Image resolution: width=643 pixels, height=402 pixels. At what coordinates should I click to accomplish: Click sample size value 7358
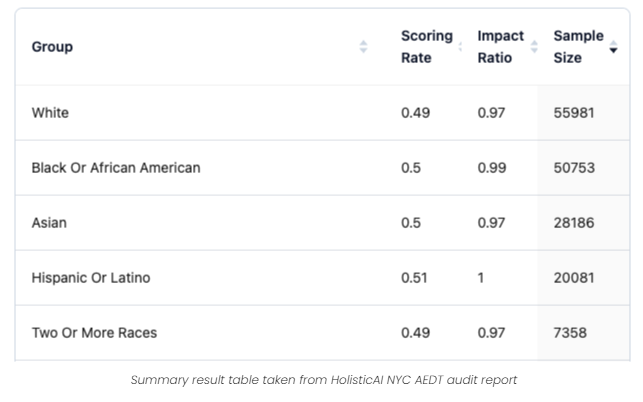click(570, 333)
